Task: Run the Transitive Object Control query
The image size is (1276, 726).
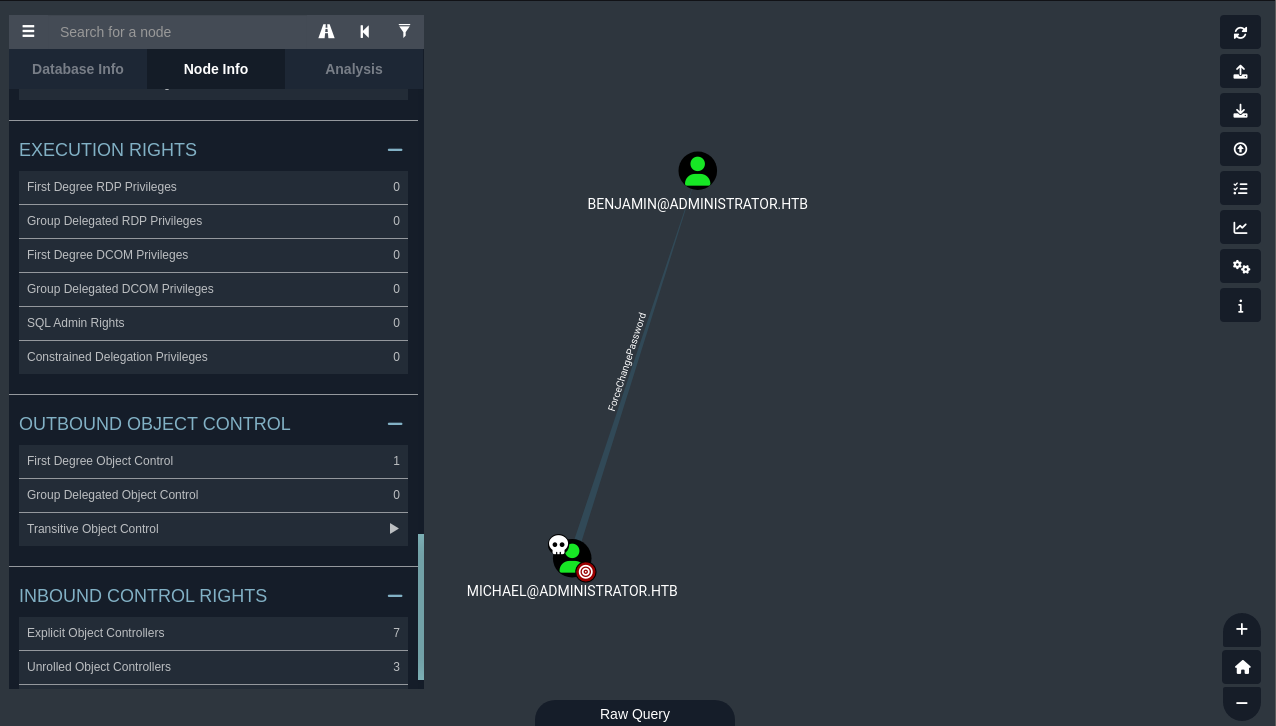Action: click(x=393, y=529)
